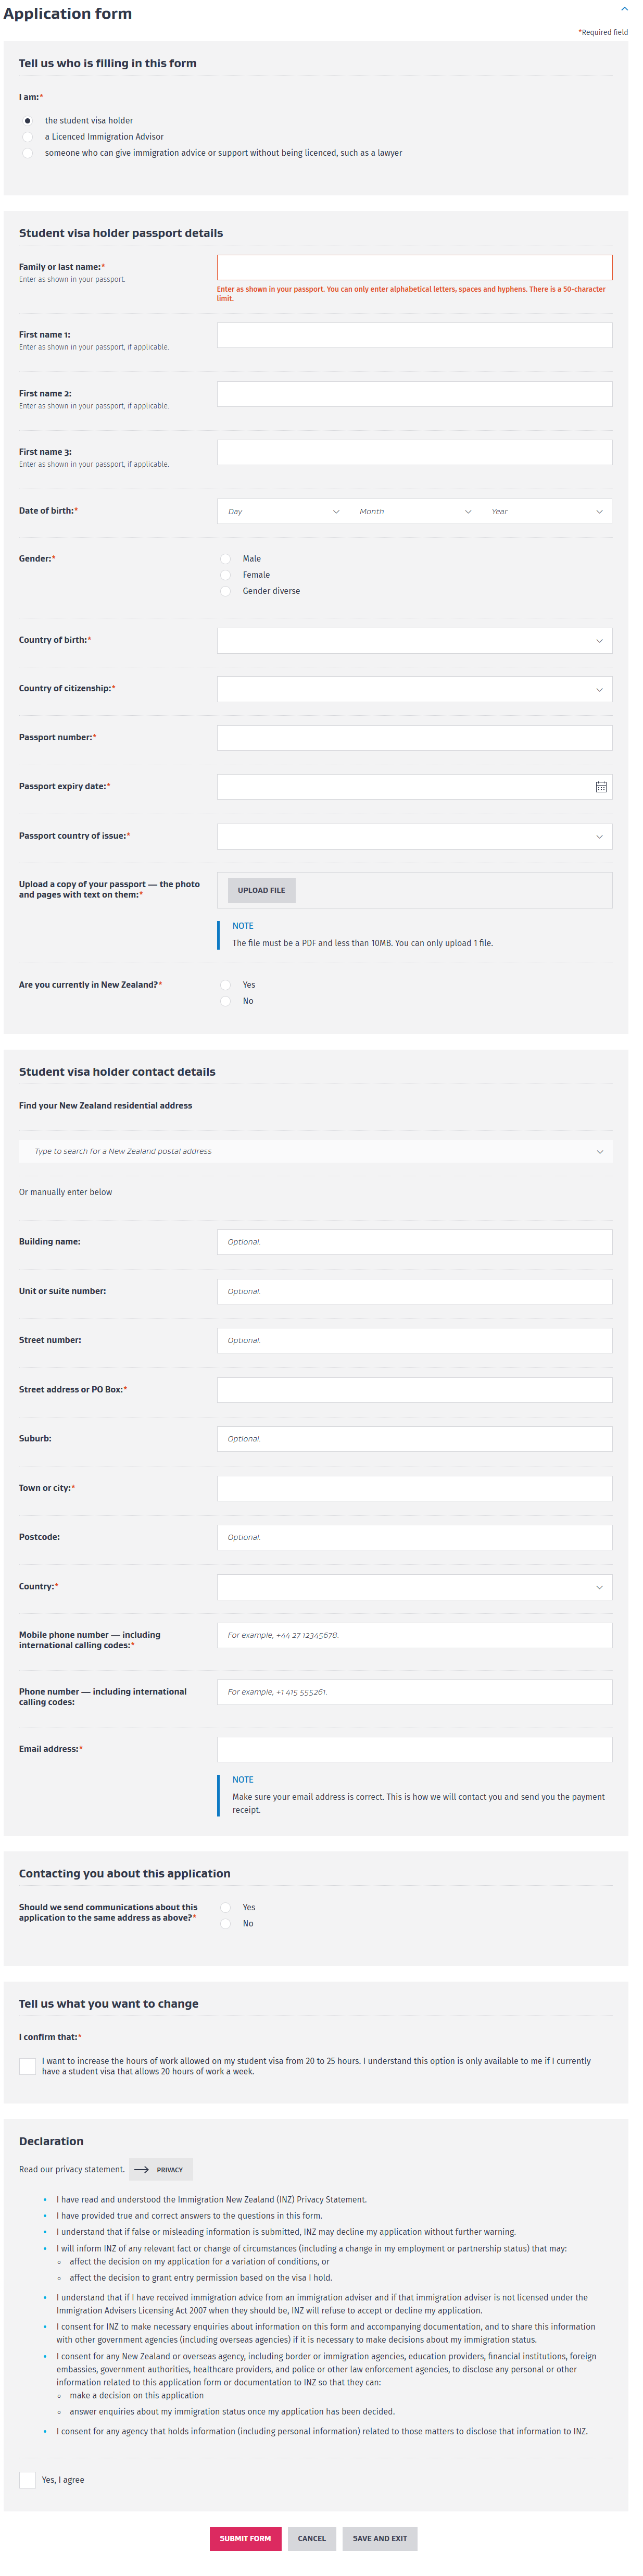The width and height of the screenshot is (643, 2576).
Task: Click the Save and Exit button
Action: pos(379,2538)
